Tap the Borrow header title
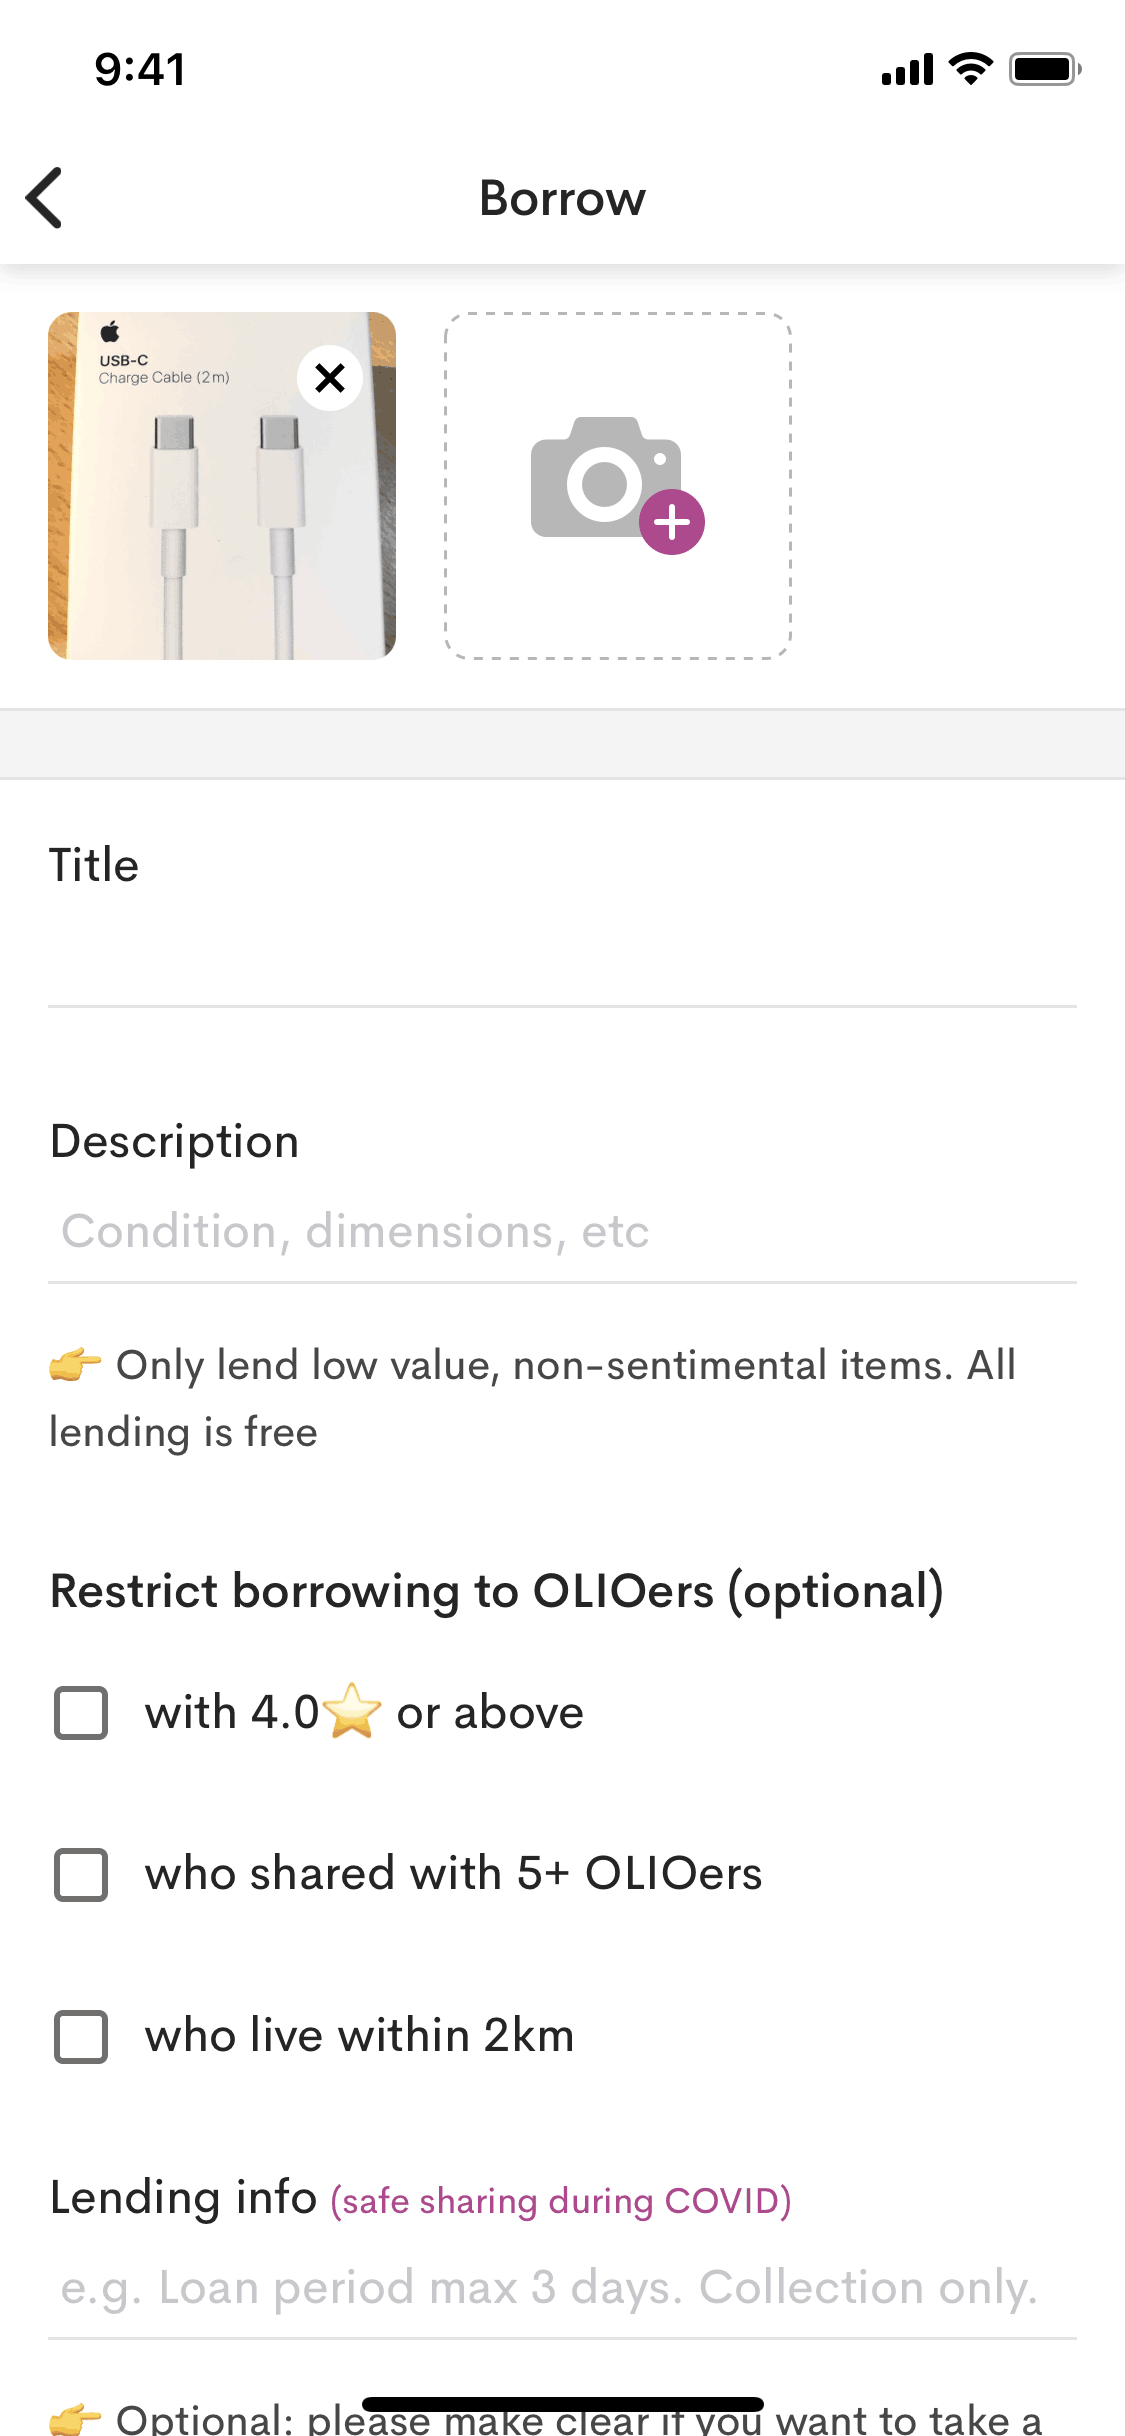 pos(562,198)
